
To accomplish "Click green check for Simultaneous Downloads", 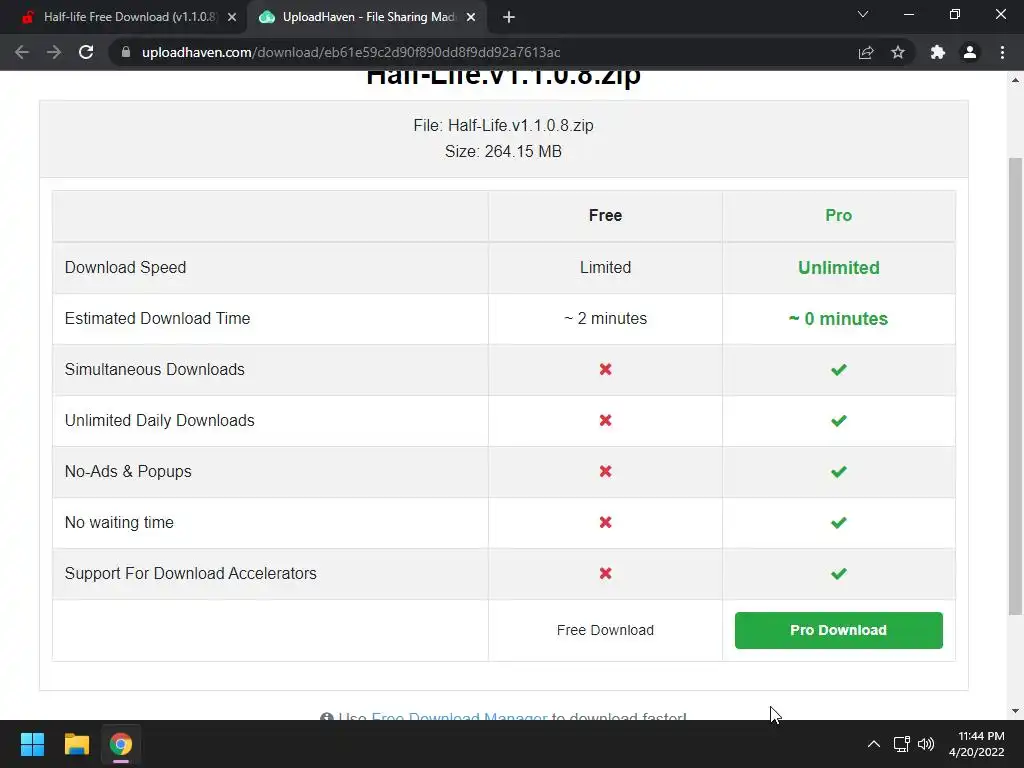I will 839,370.
